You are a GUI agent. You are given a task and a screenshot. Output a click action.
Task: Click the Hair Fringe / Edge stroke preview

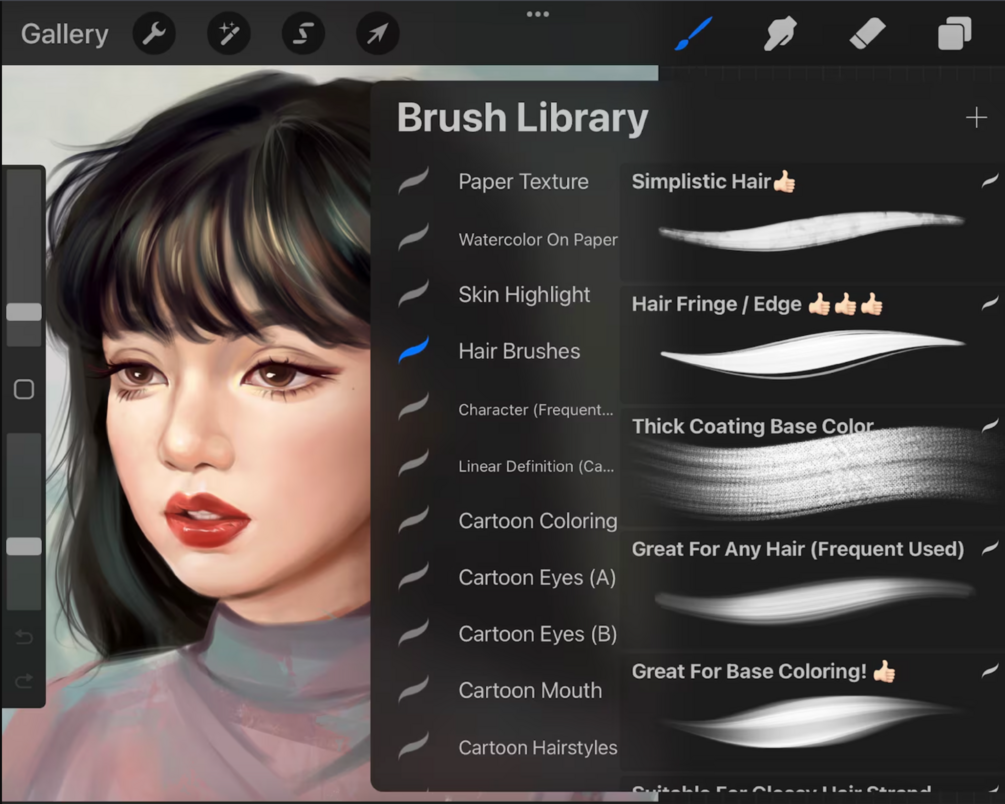point(812,353)
